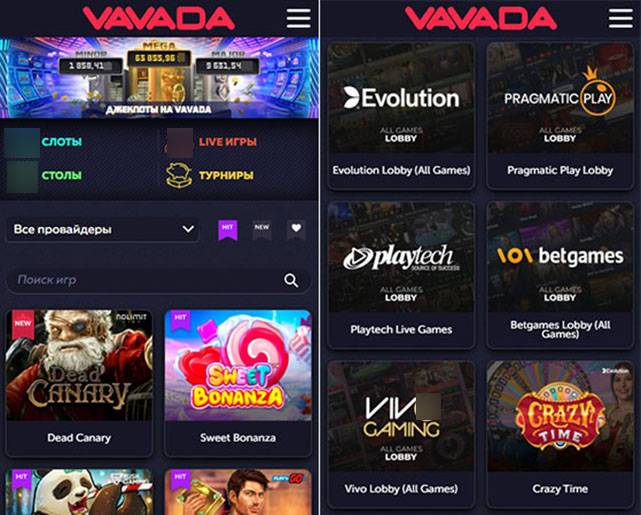Toggle the NEW games filter
Viewport: 641px width, 515px height.
[x=262, y=230]
